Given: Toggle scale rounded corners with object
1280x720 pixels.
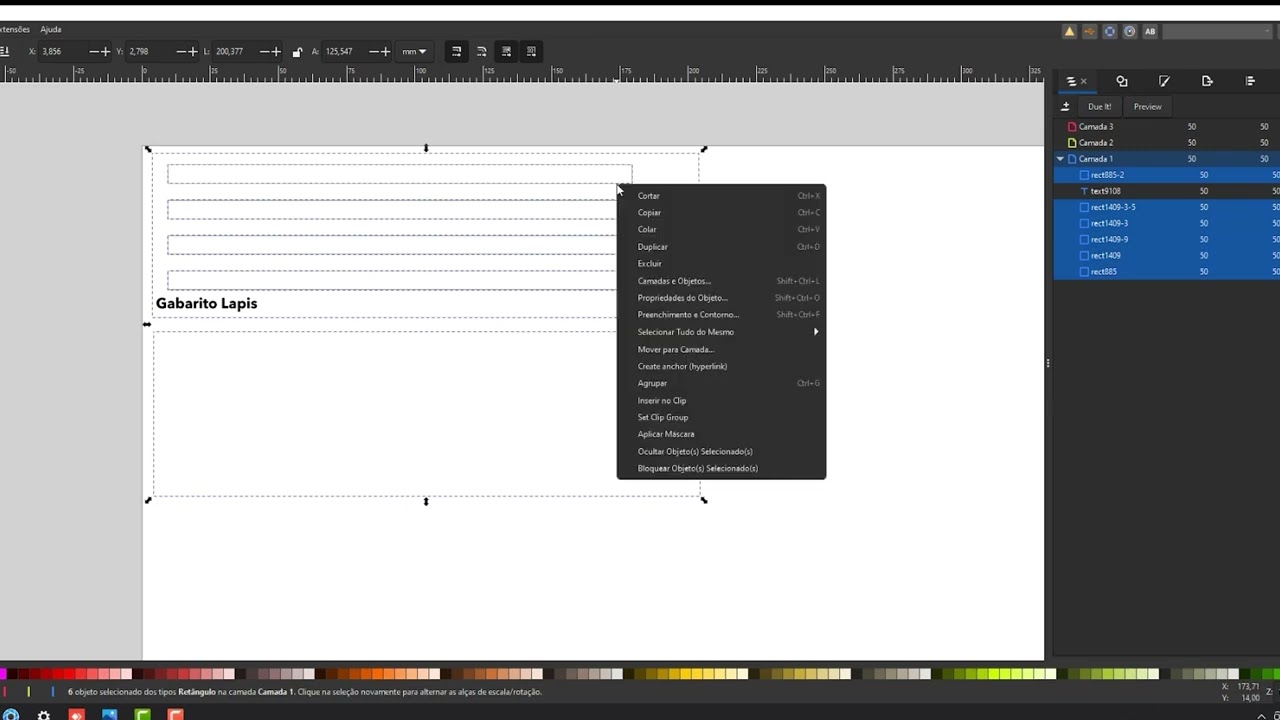Looking at the screenshot, I should click(x=481, y=51).
